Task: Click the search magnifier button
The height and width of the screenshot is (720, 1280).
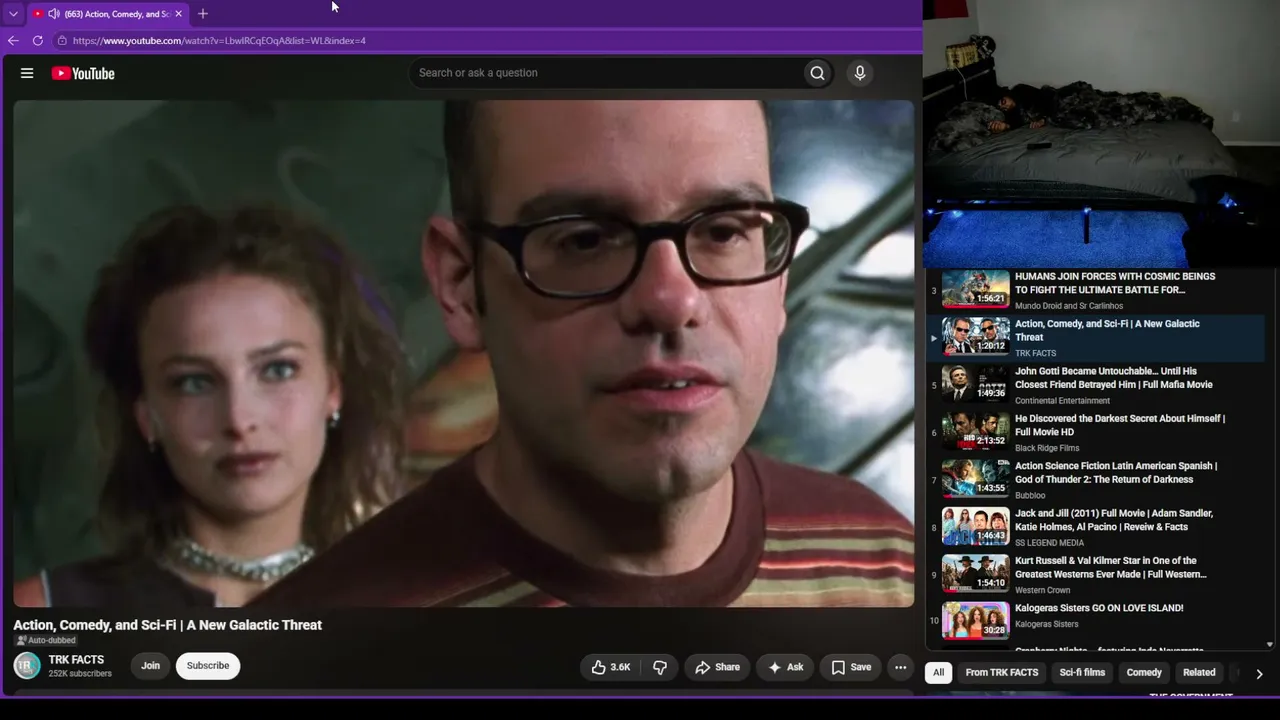Action: 817,73
